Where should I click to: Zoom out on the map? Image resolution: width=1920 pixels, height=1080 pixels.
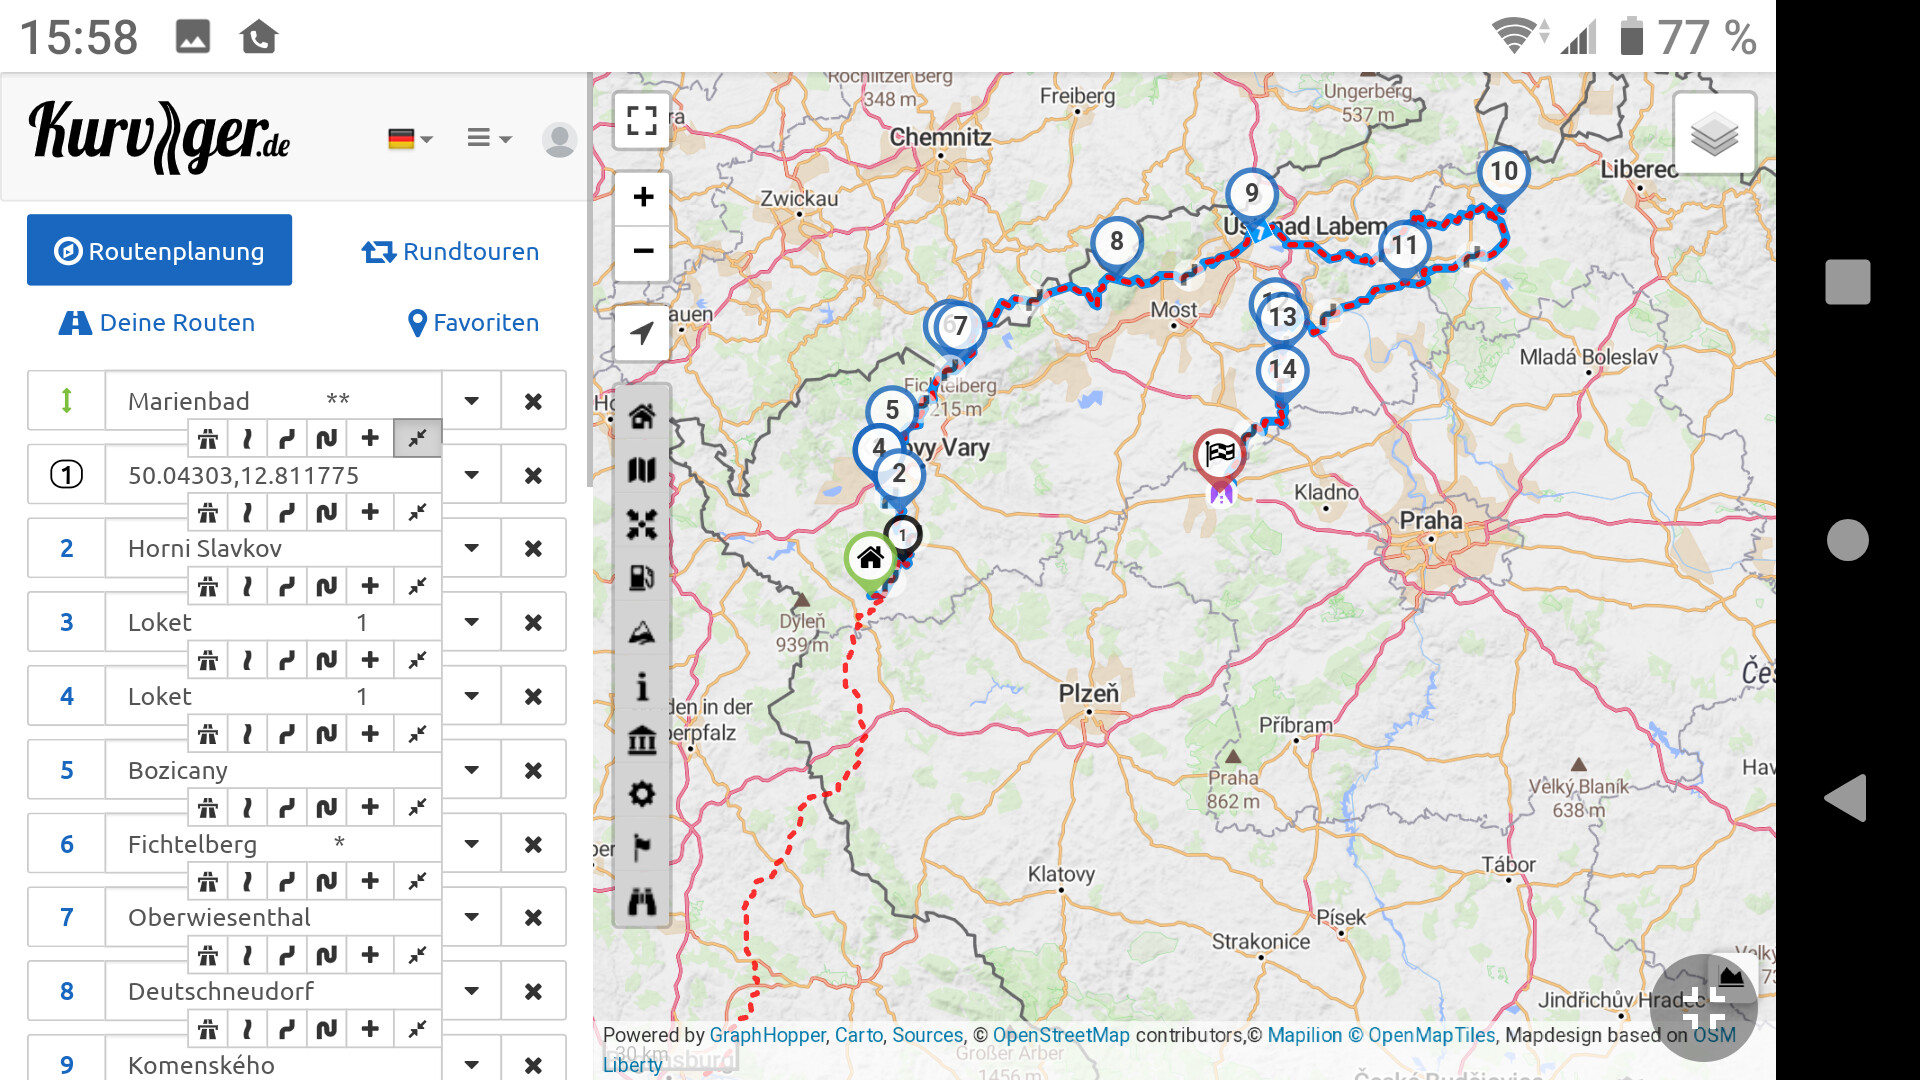pyautogui.click(x=643, y=251)
